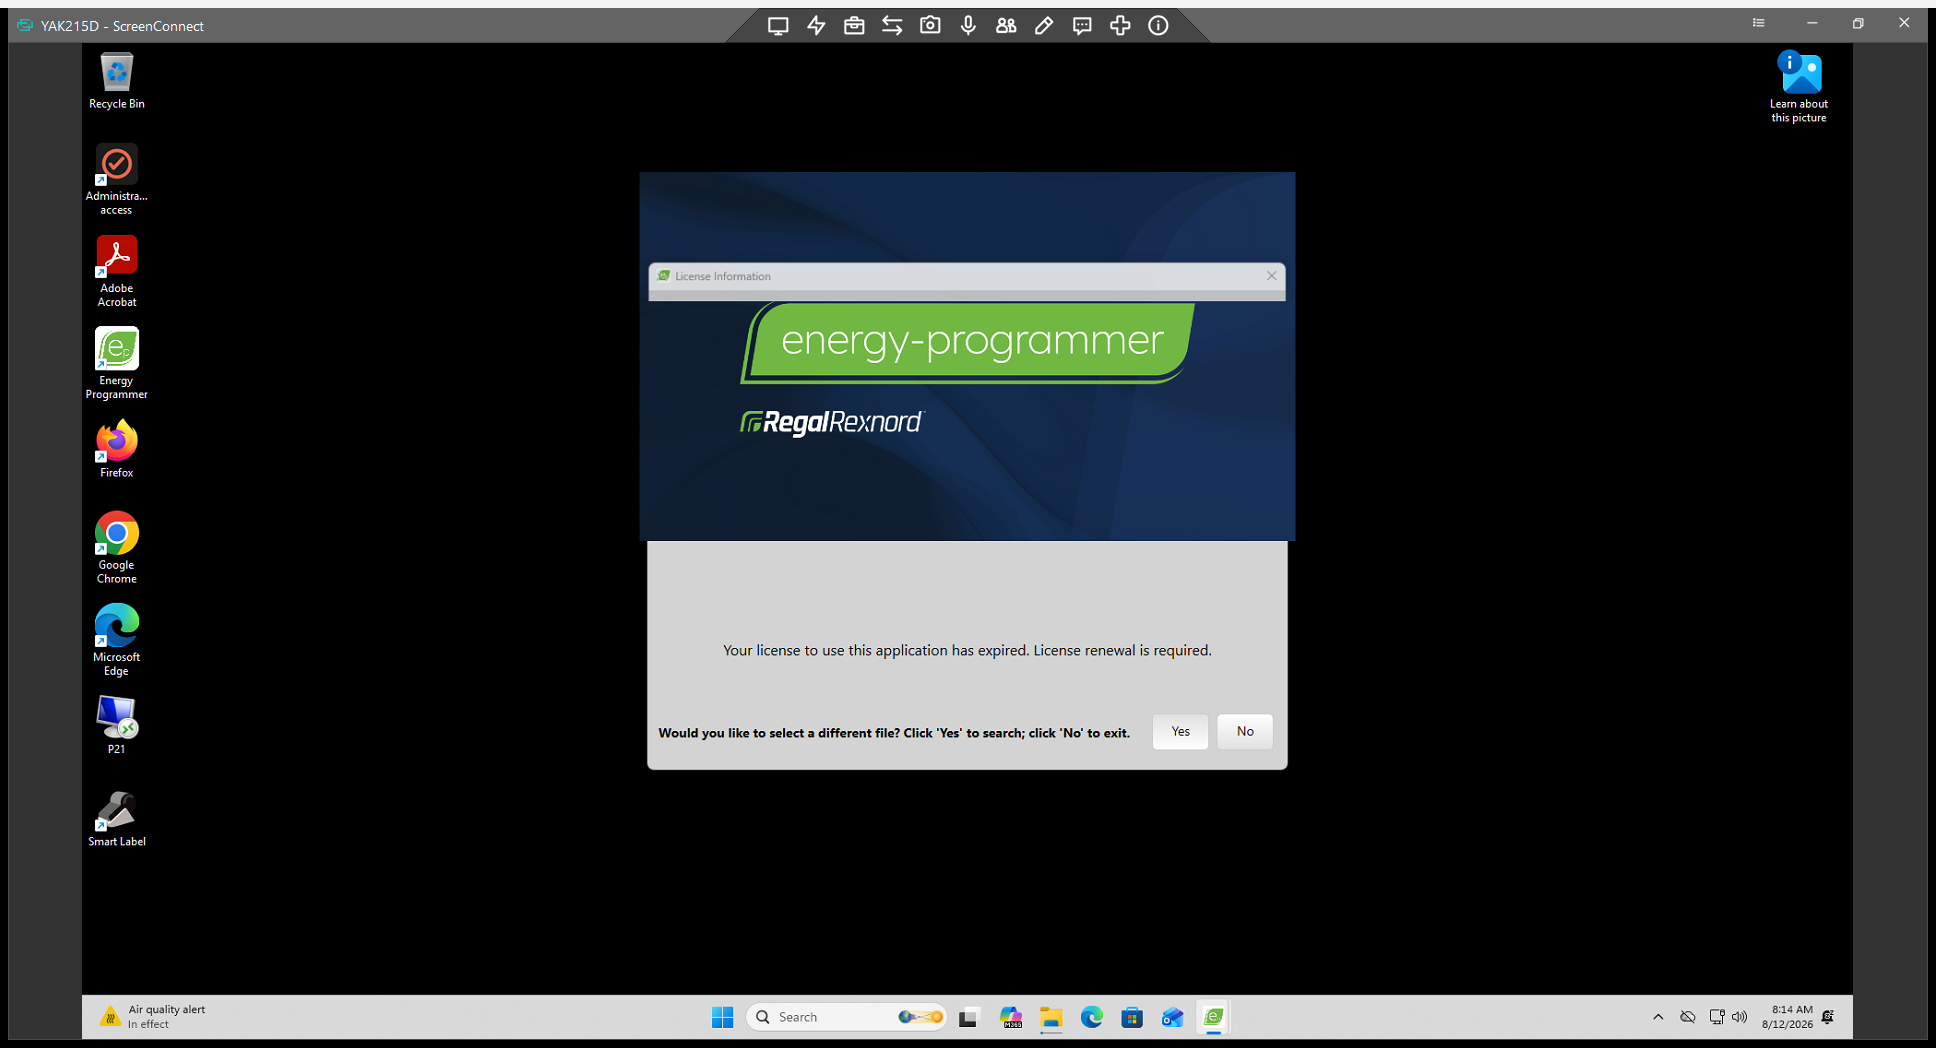Viewport: 1936px width, 1048px height.
Task: Open ScreenConnect Essentials lightning menu
Action: pyautogui.click(x=816, y=26)
